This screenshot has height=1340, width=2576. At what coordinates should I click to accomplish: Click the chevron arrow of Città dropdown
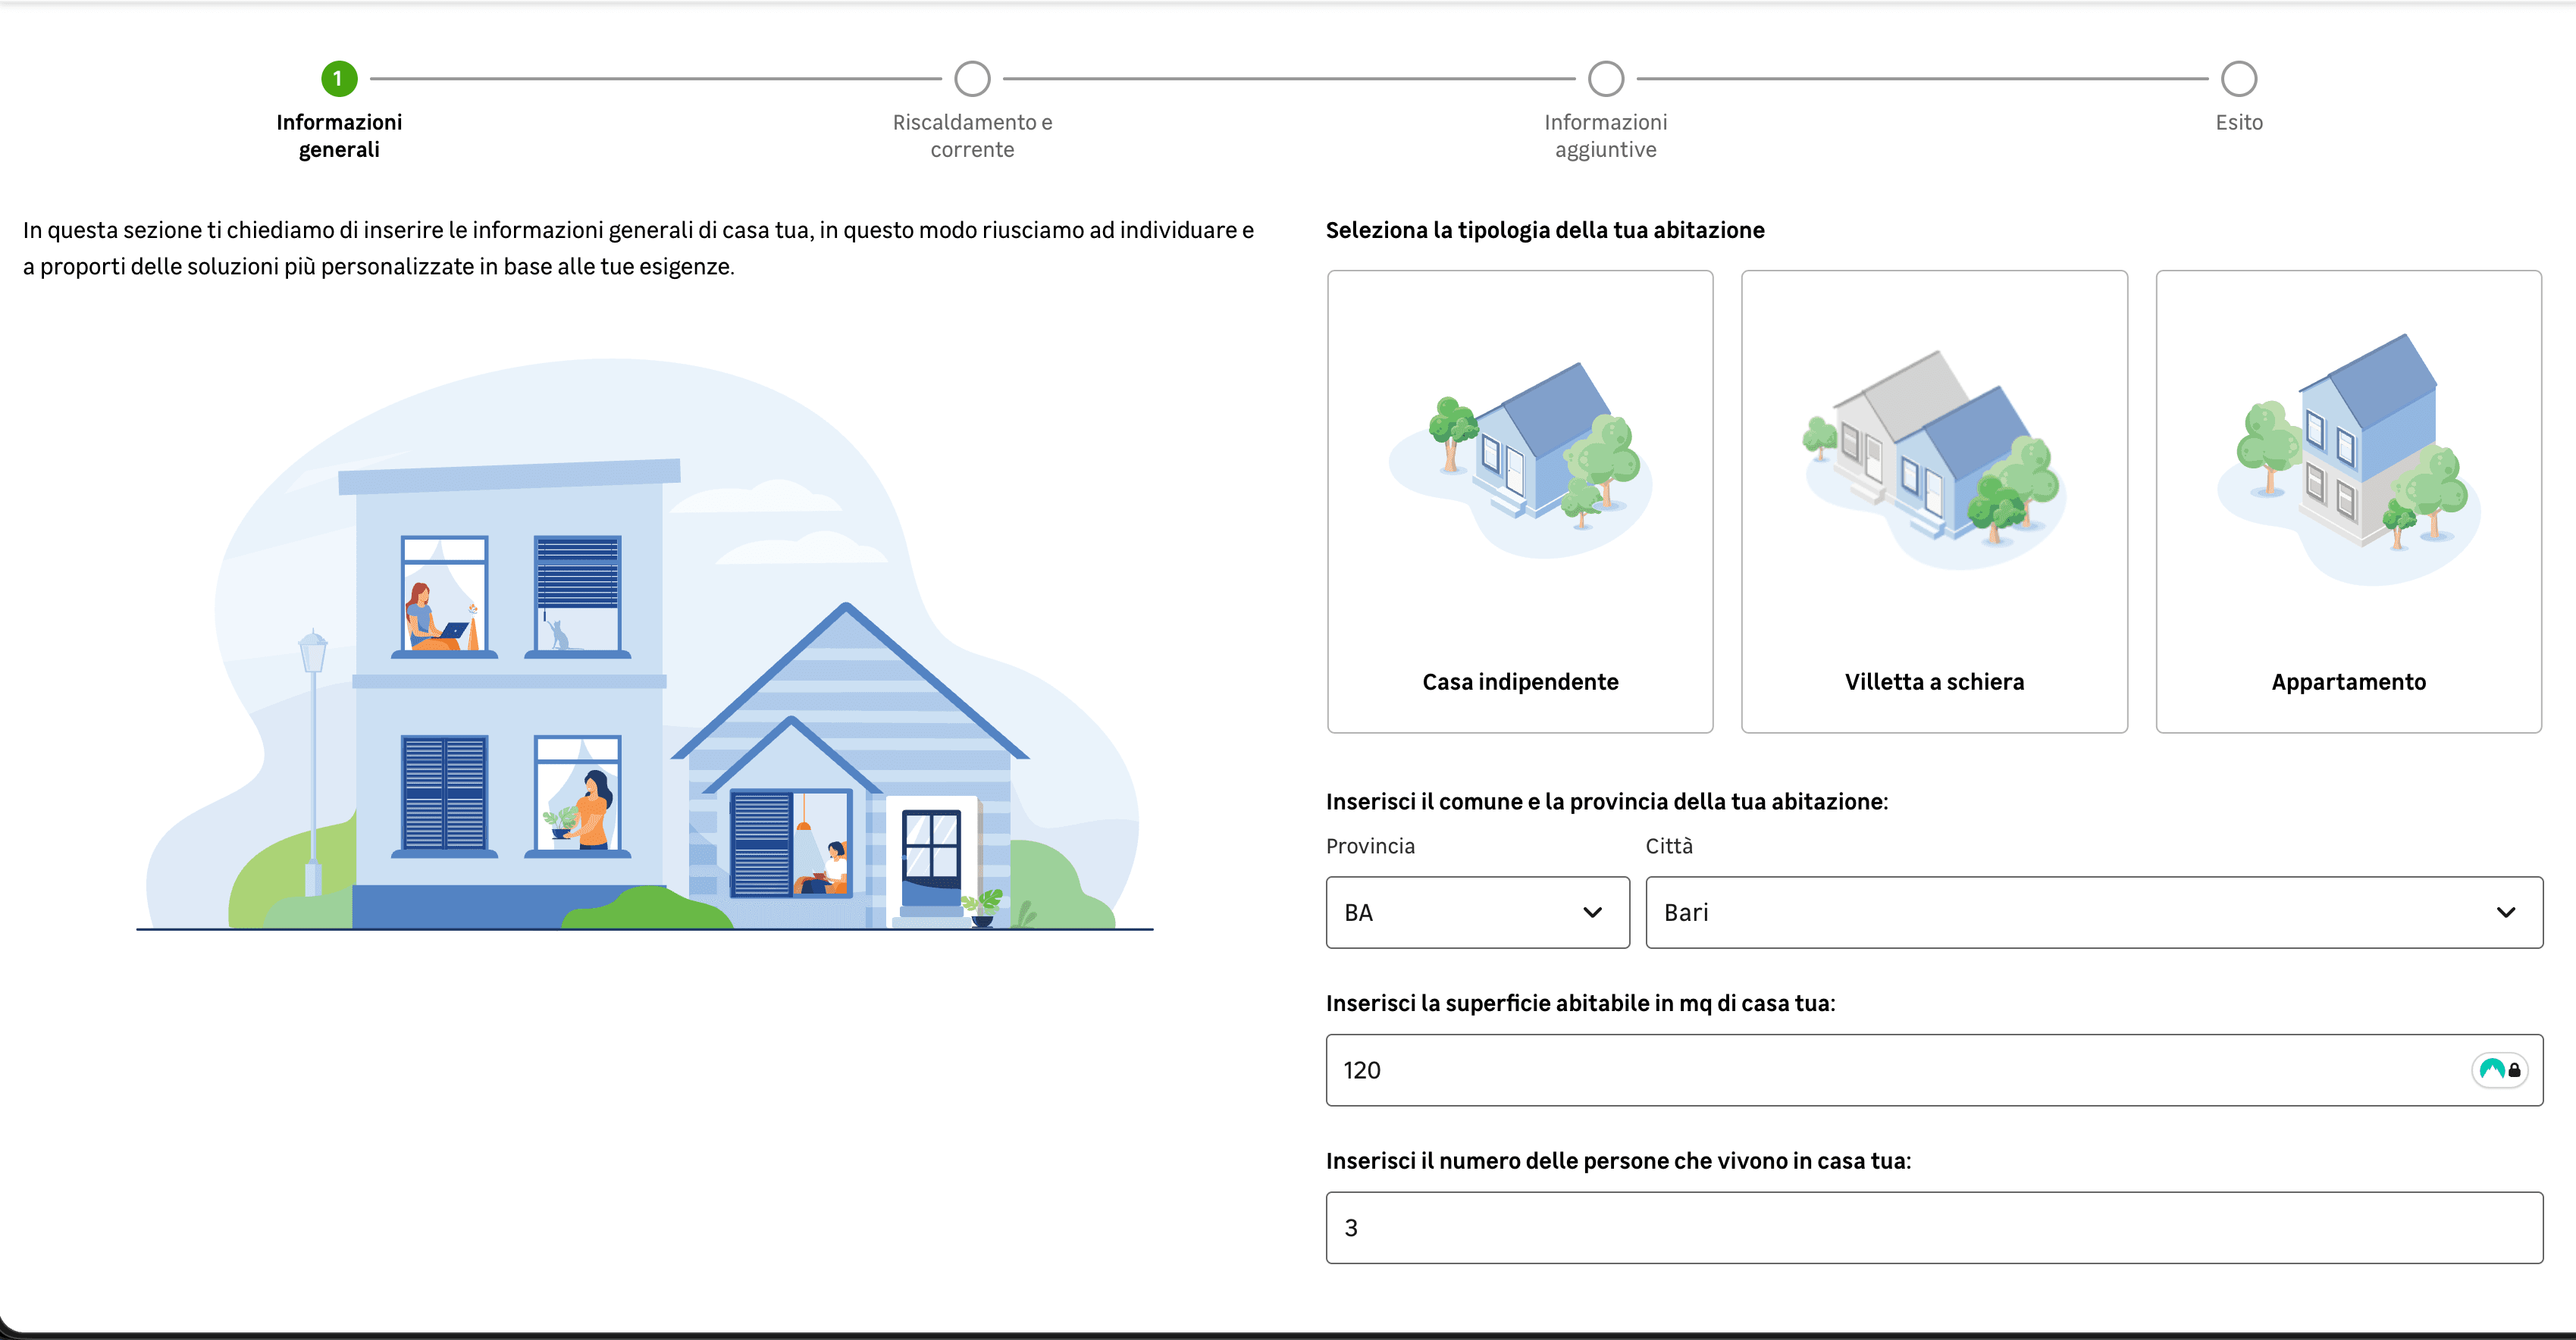[2505, 912]
